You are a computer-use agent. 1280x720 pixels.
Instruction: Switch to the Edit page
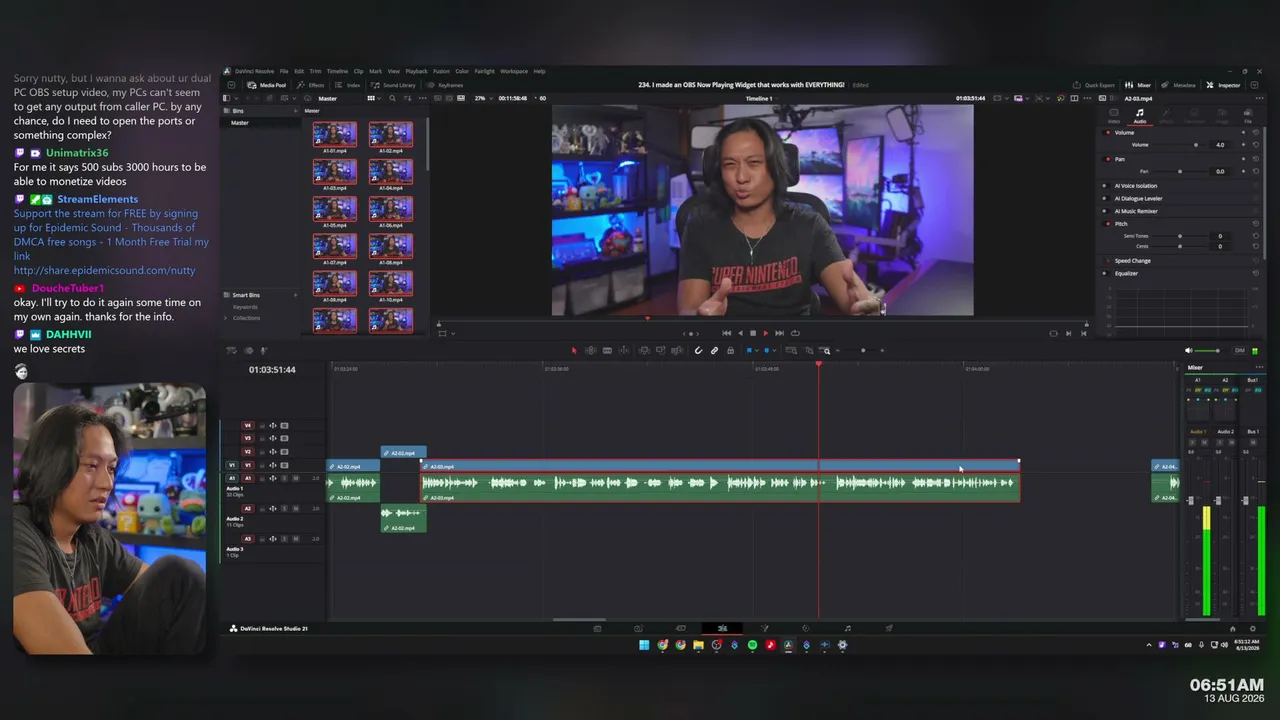pyautogui.click(x=722, y=628)
